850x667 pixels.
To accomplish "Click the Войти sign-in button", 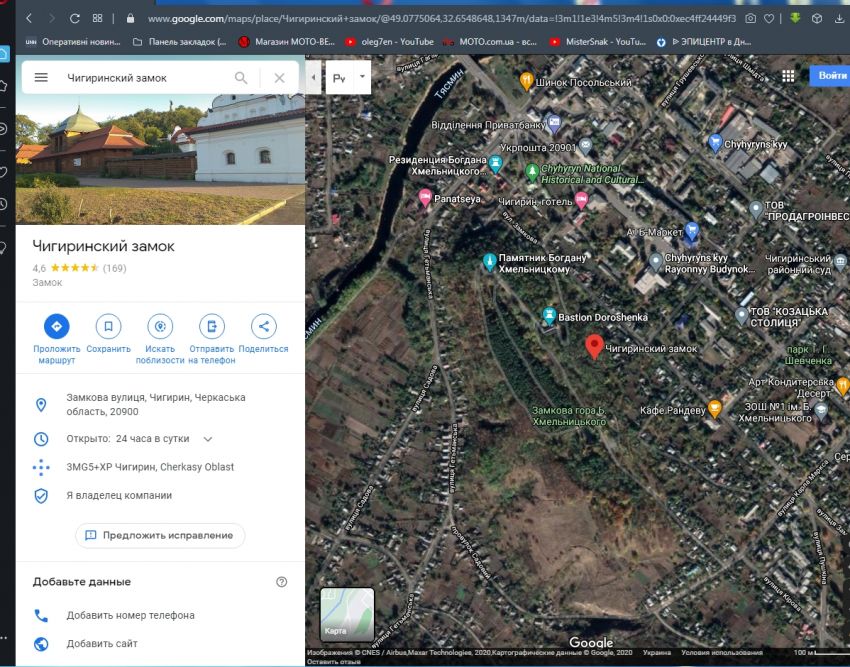I will pyautogui.click(x=830, y=75).
